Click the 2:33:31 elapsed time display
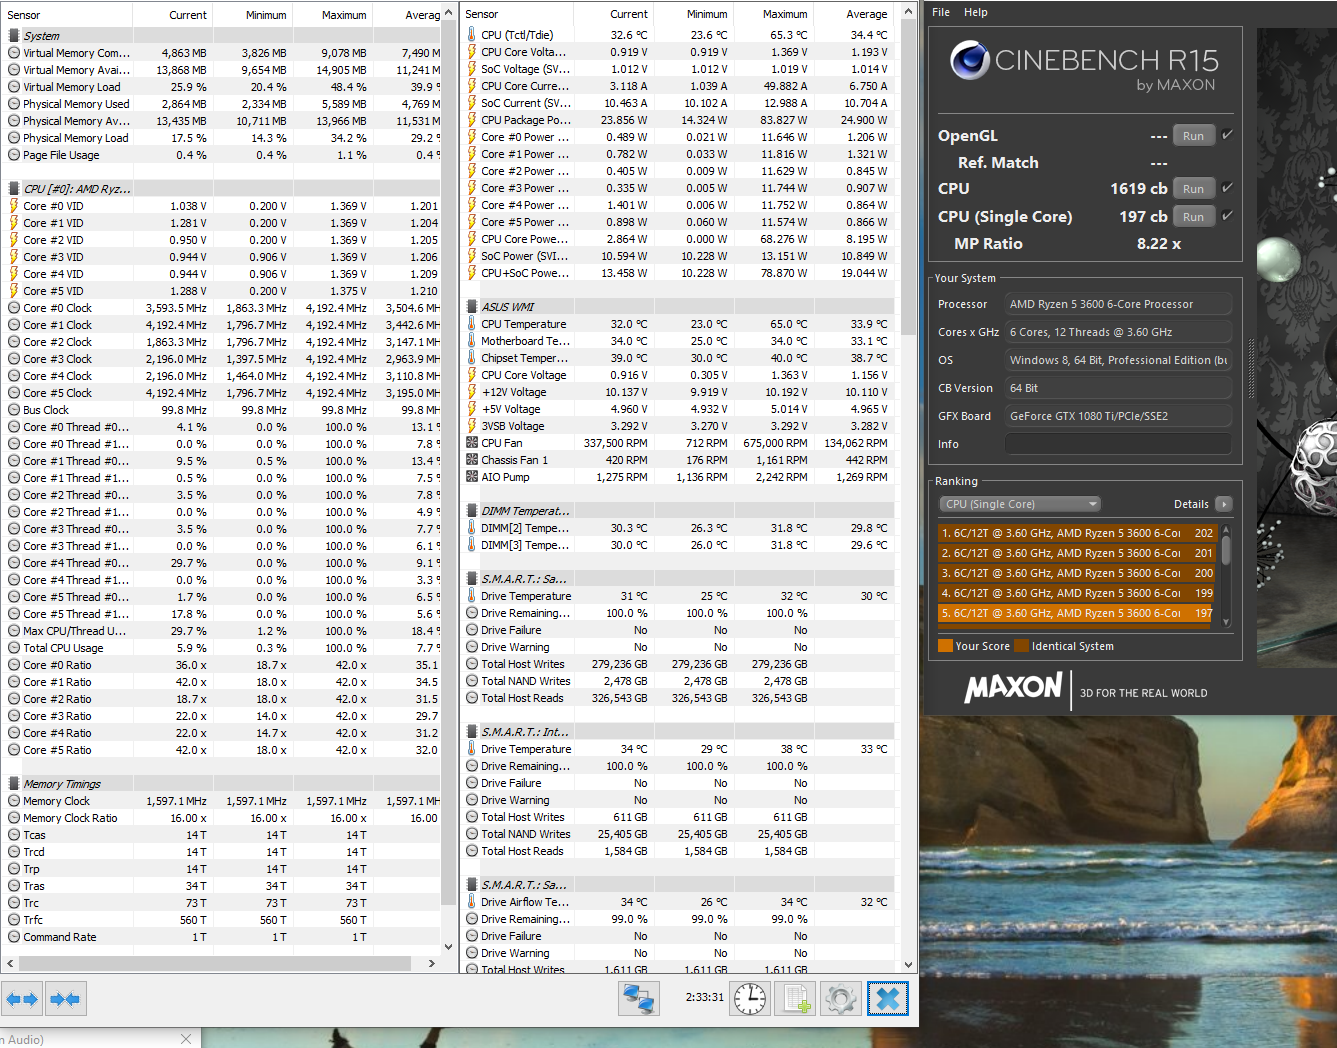The width and height of the screenshot is (1337, 1048). pos(705,997)
